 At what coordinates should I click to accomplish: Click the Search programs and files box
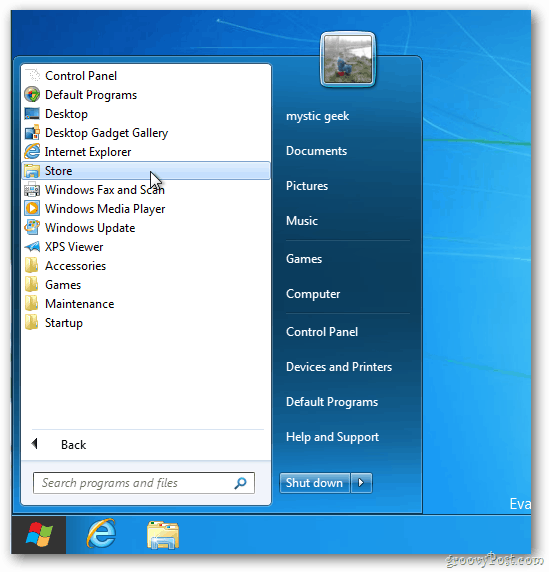(144, 483)
